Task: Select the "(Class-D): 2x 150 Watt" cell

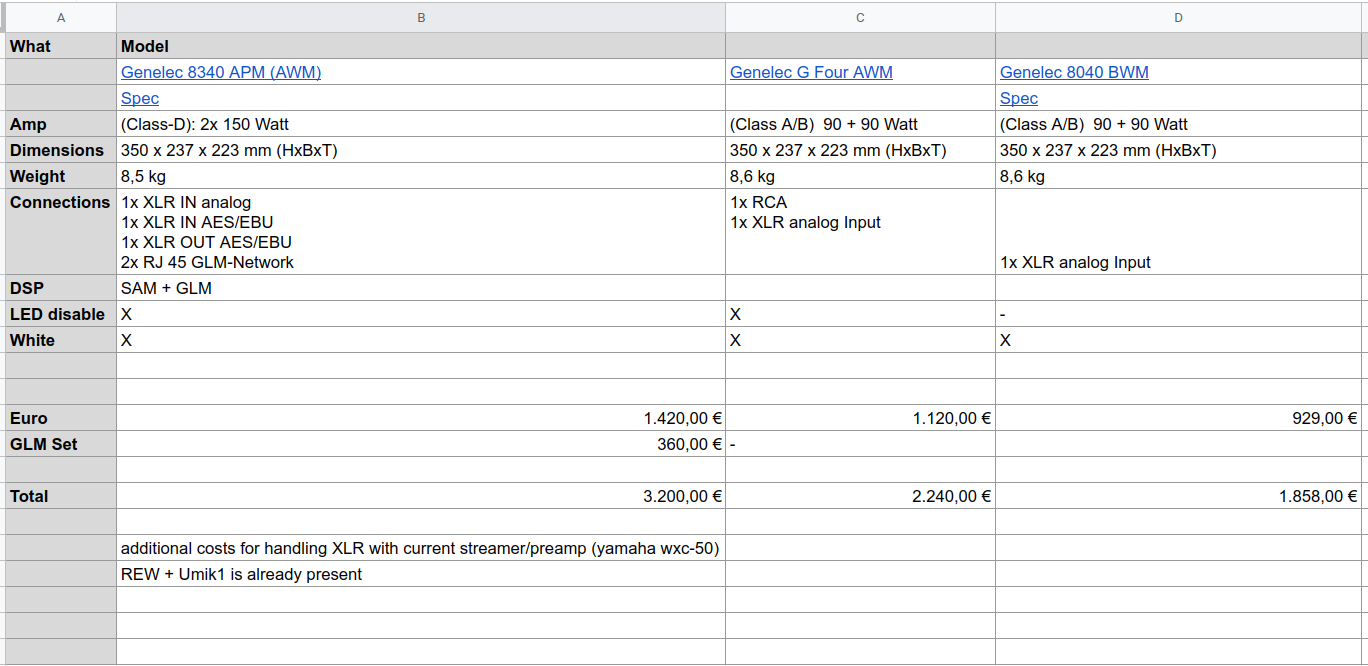Action: (421, 124)
